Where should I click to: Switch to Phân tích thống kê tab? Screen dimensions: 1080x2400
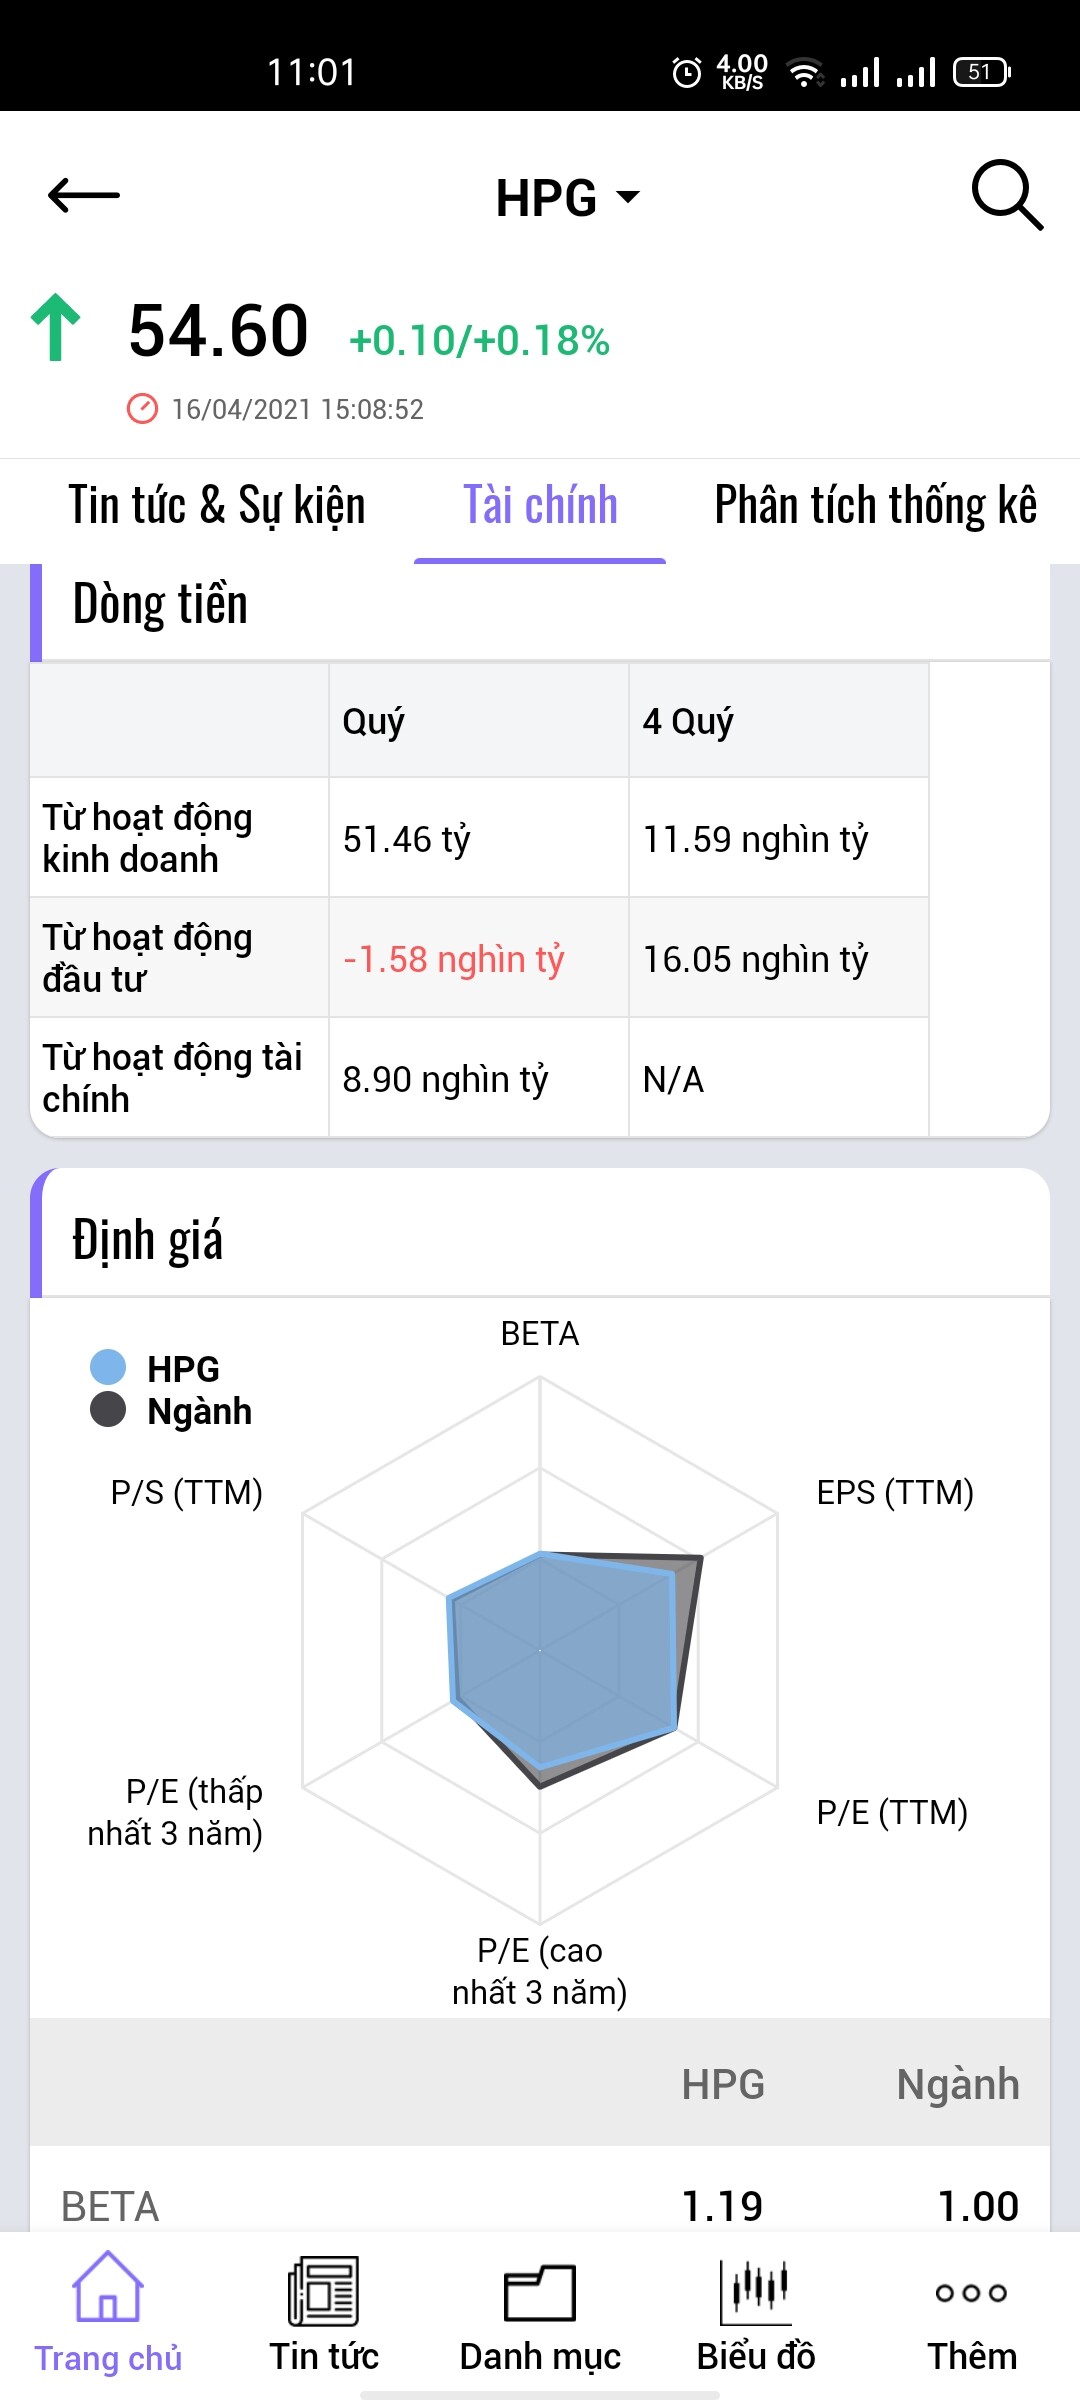tap(875, 505)
